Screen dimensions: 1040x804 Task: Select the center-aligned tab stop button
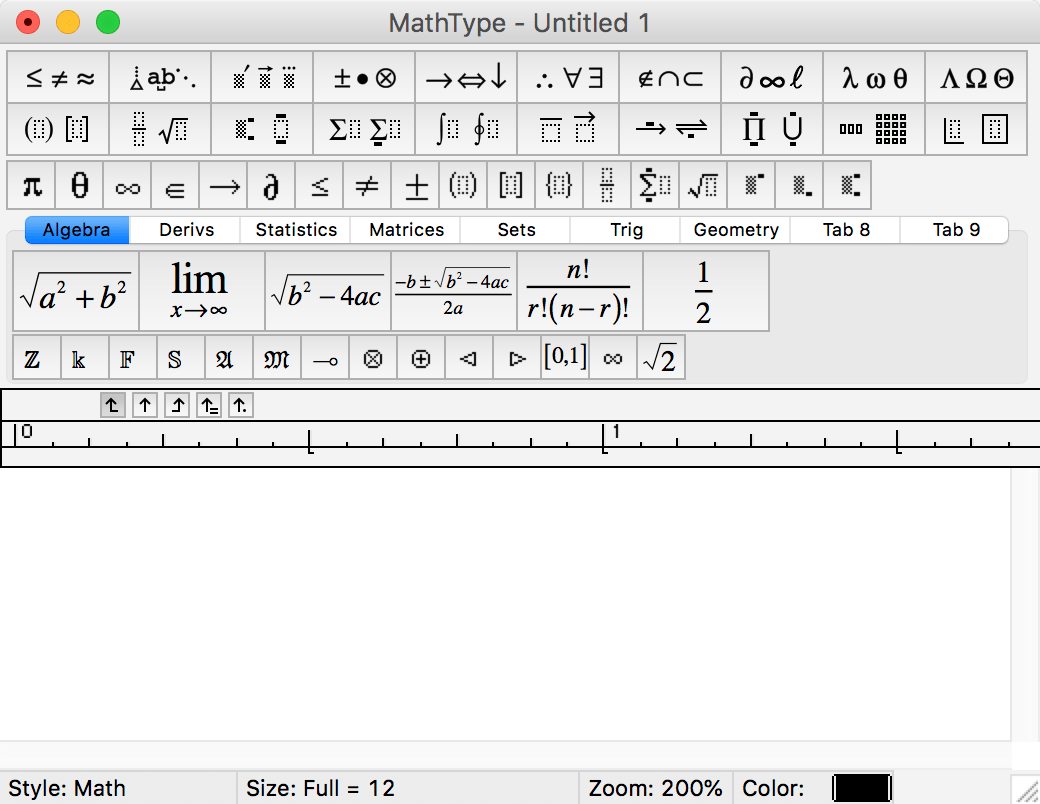[x=145, y=405]
